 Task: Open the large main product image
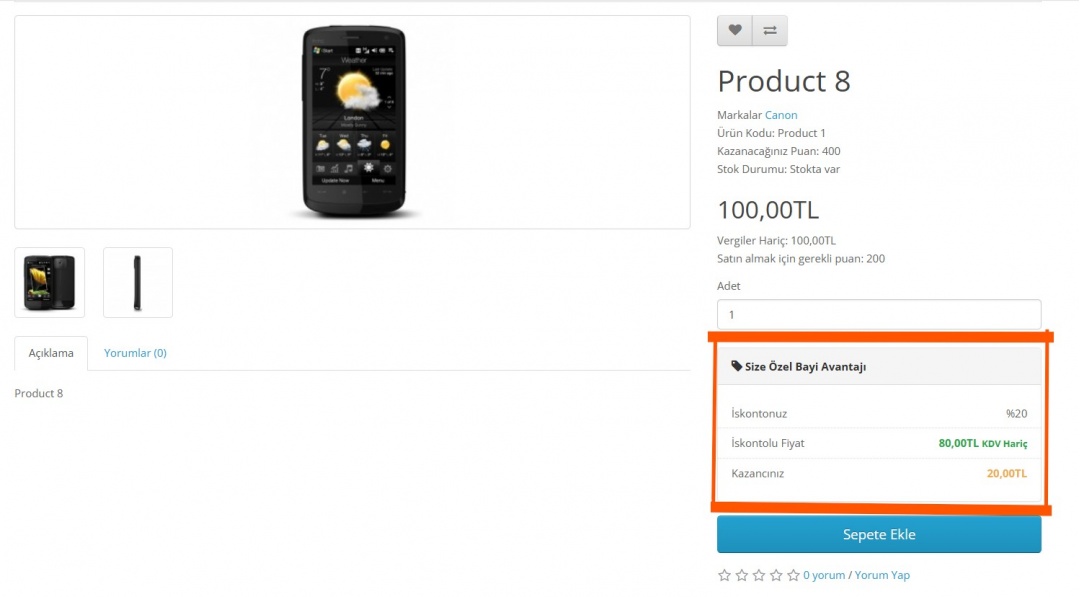click(x=352, y=122)
